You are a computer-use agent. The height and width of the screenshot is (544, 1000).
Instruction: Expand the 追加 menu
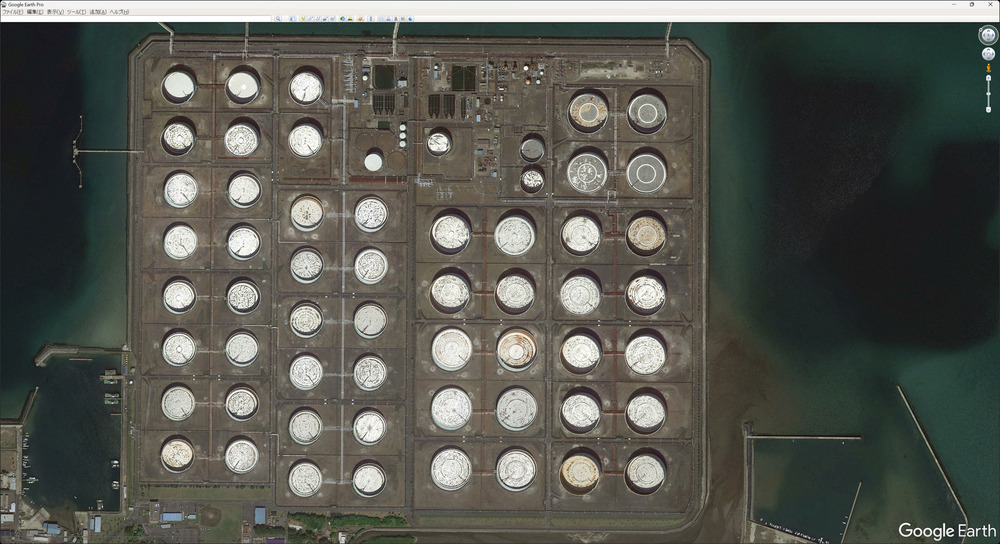click(97, 12)
